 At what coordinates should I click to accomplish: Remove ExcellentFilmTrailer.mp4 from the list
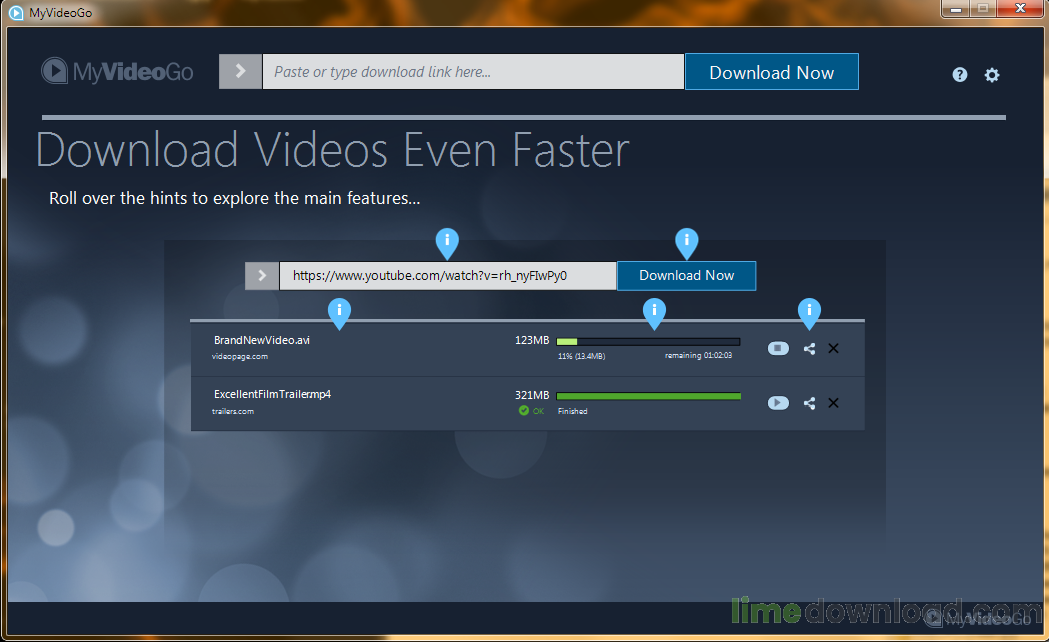[x=834, y=403]
